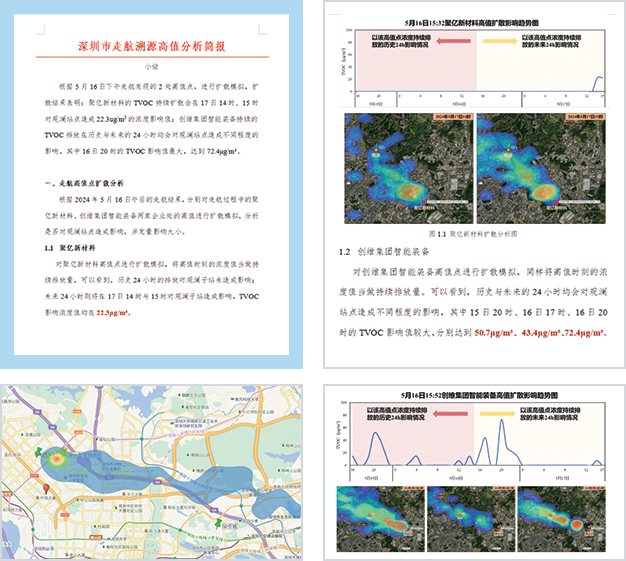This screenshot has width=626, height=561.
Task: Open the left satellite diffusion map of figure 1.1
Action: coord(408,168)
